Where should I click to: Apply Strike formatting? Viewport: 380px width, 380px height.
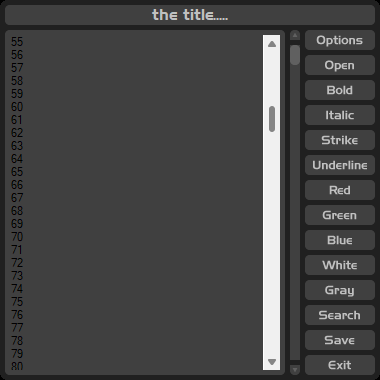pyautogui.click(x=340, y=140)
